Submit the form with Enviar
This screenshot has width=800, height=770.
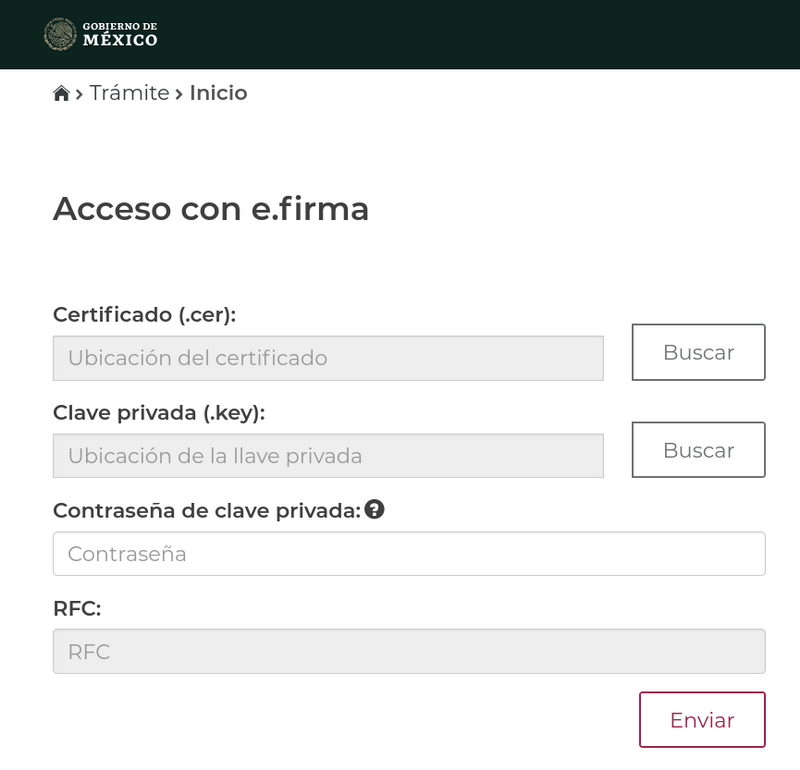pyautogui.click(x=702, y=719)
